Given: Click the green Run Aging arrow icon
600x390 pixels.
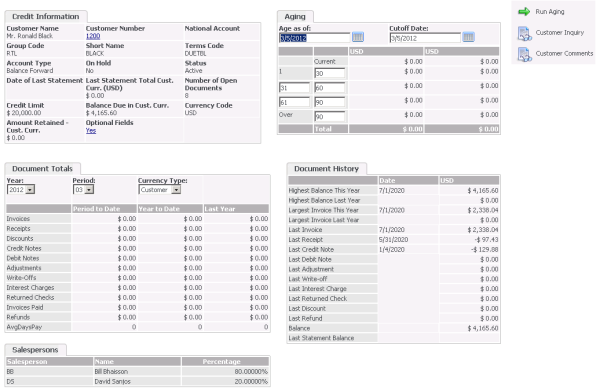Looking at the screenshot, I should 524,12.
